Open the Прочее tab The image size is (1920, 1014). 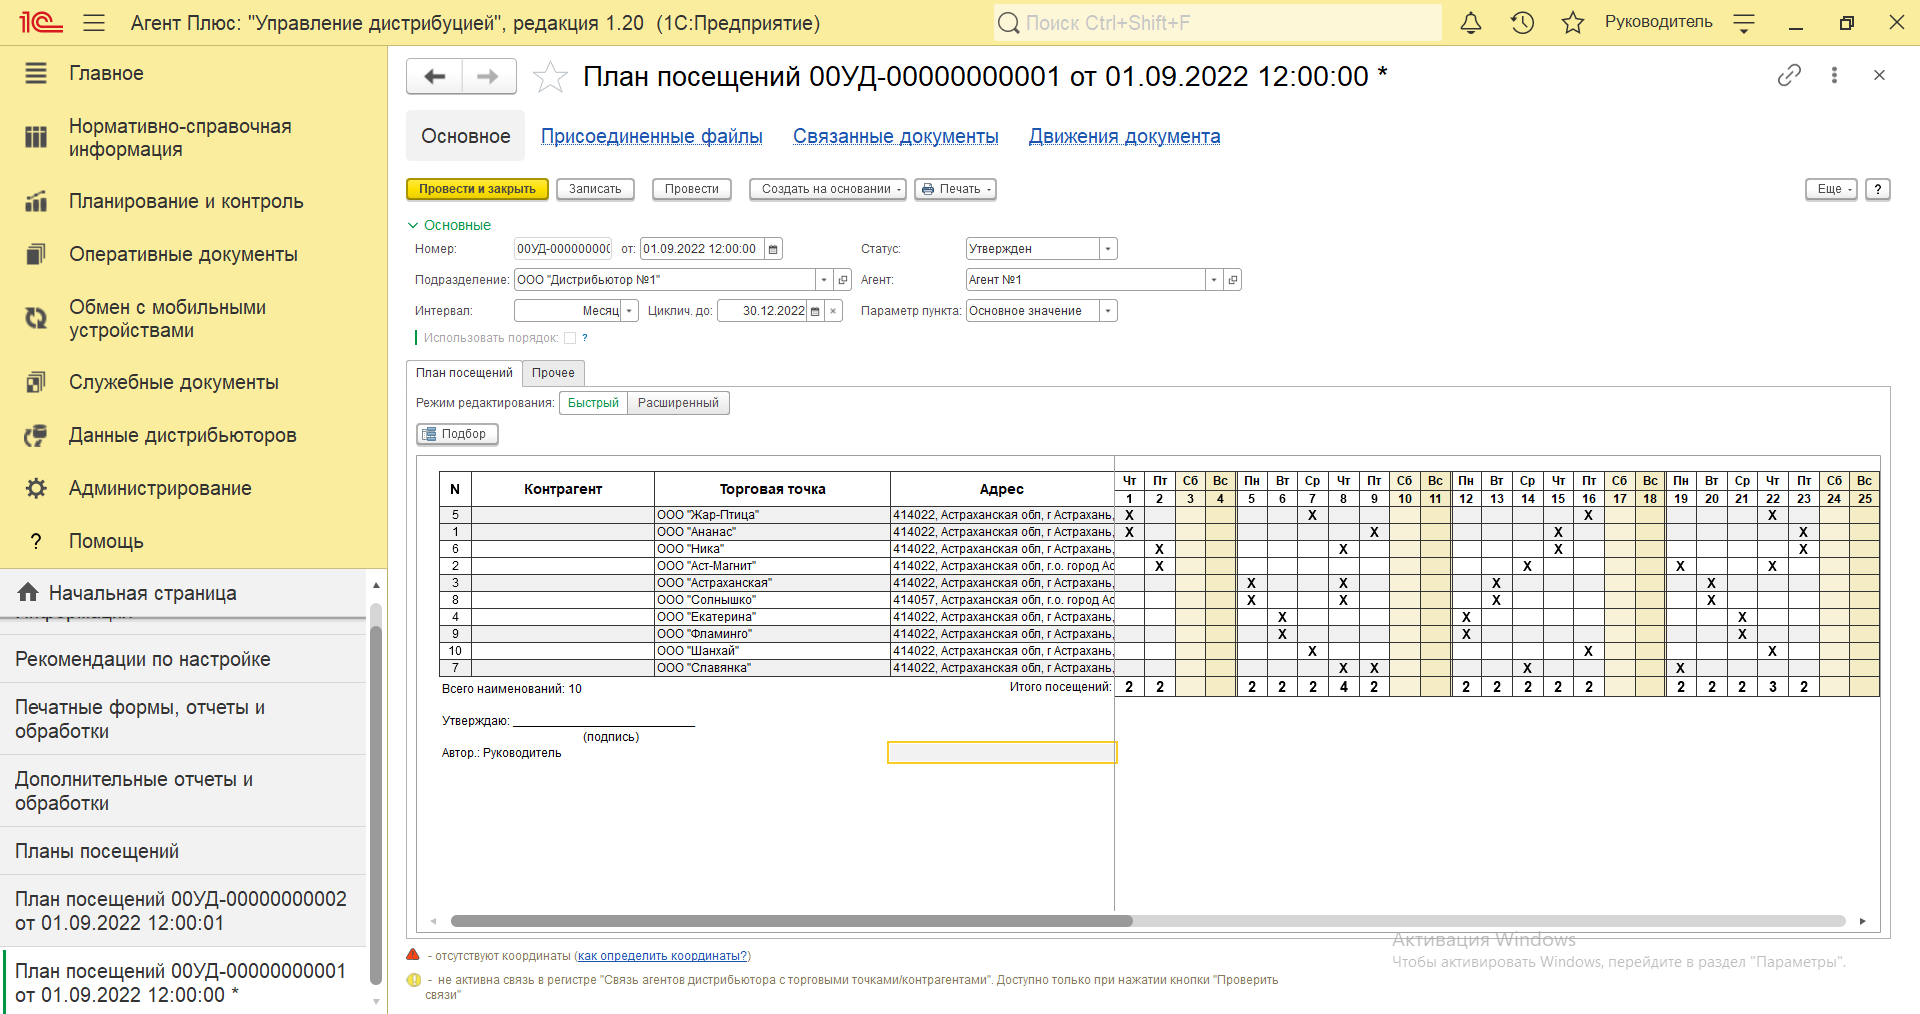(553, 373)
